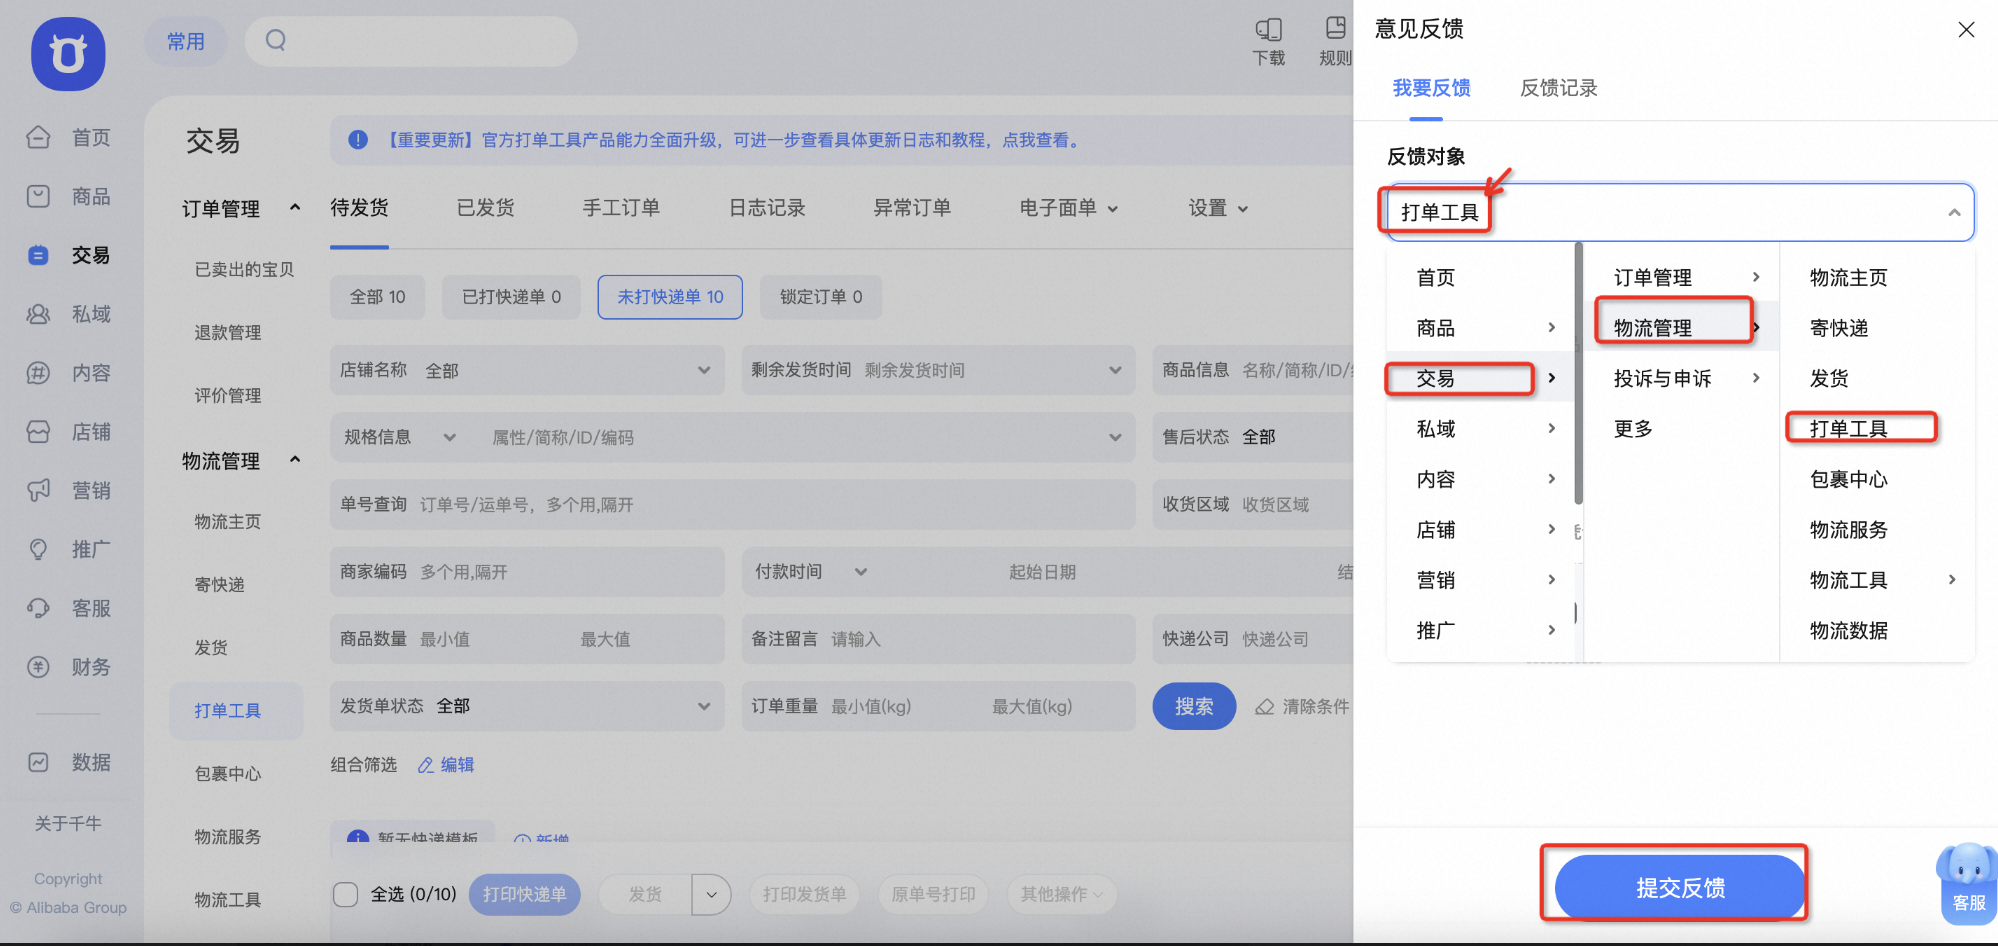Switch to 已发货 tab
The width and height of the screenshot is (1998, 946).
[x=485, y=208]
